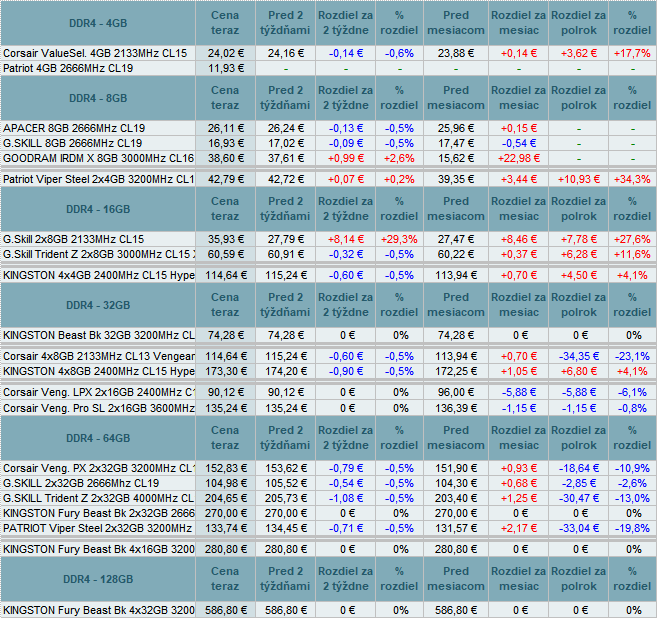657x618 pixels.
Task: Select the DDR4 - 64GB section header
Action: click(98, 438)
